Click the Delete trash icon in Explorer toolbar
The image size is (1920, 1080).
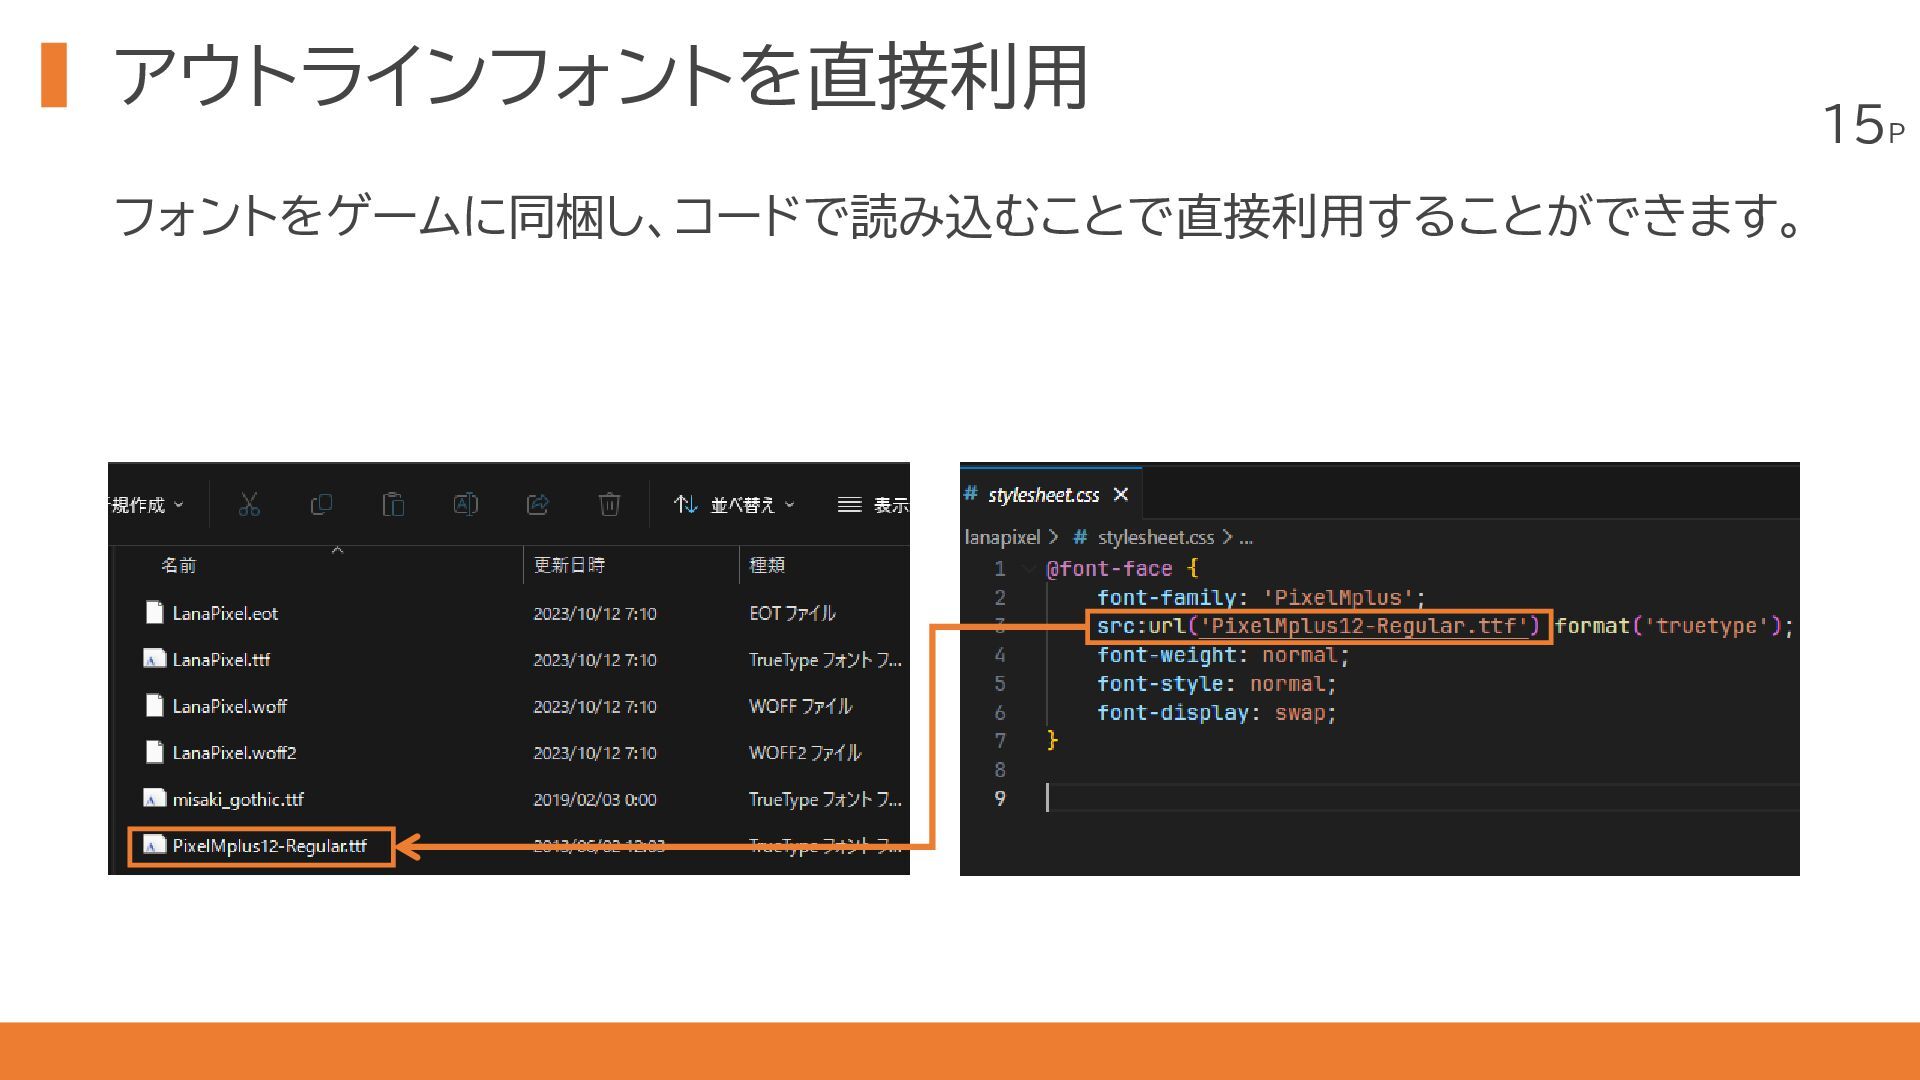click(x=609, y=505)
